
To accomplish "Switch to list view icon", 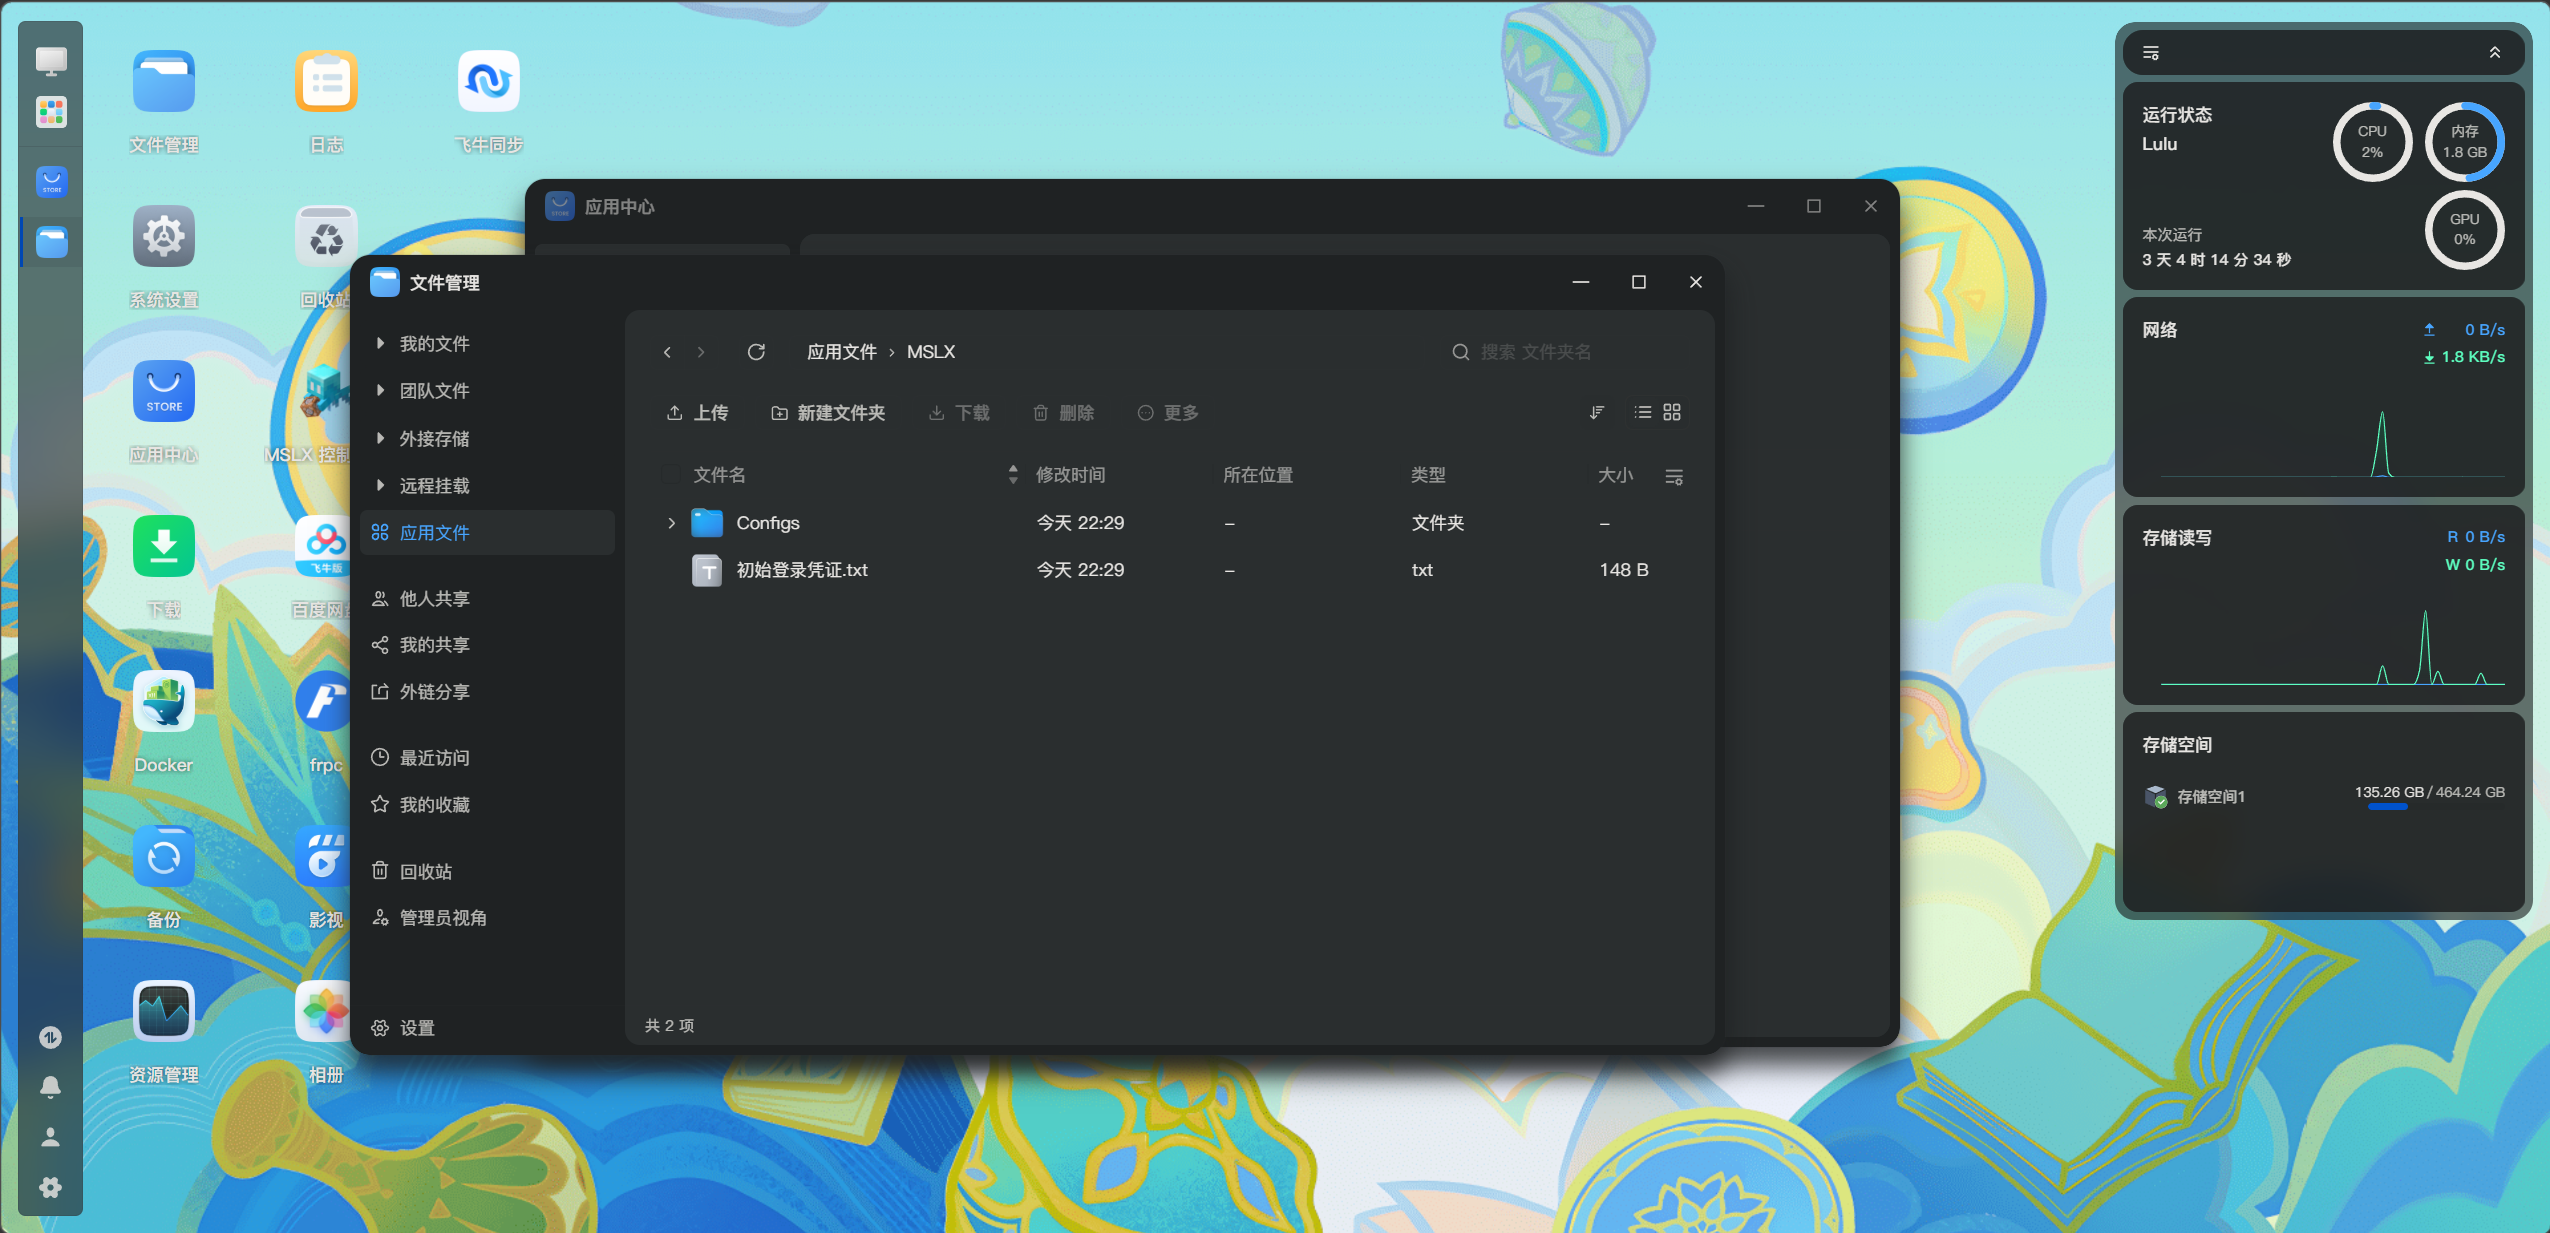I will point(1642,412).
